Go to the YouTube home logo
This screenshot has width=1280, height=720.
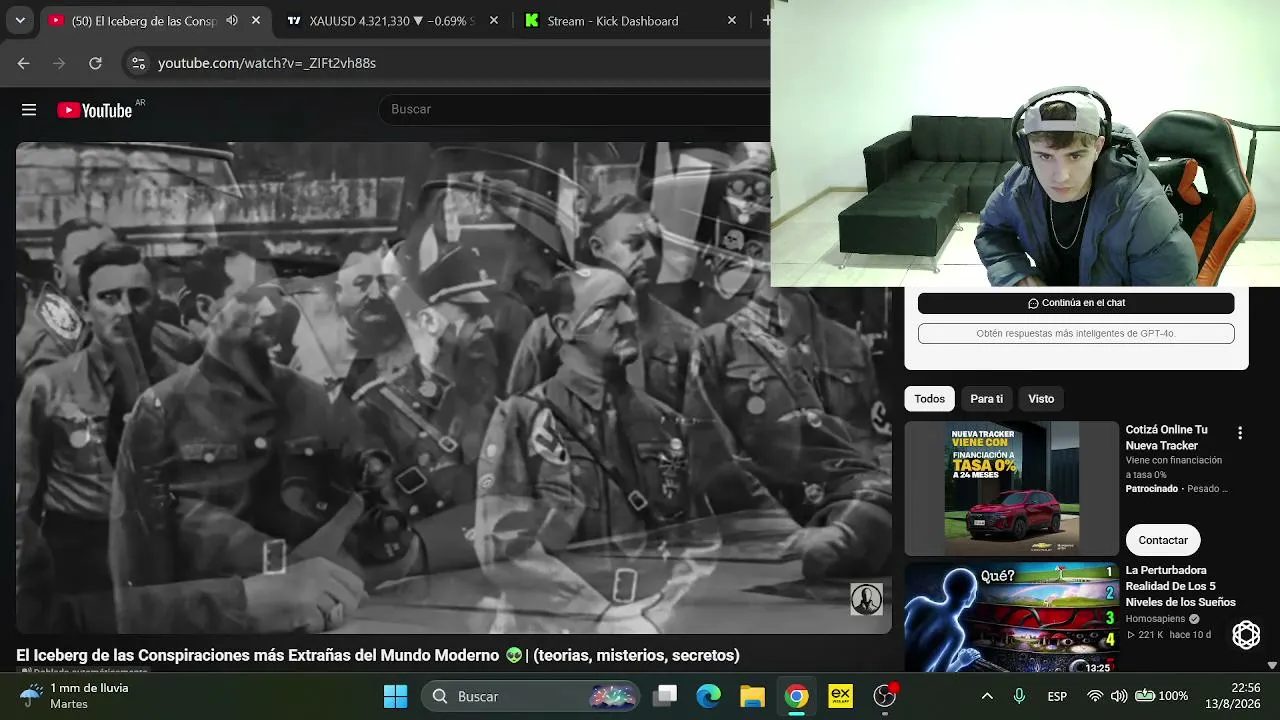(95, 110)
